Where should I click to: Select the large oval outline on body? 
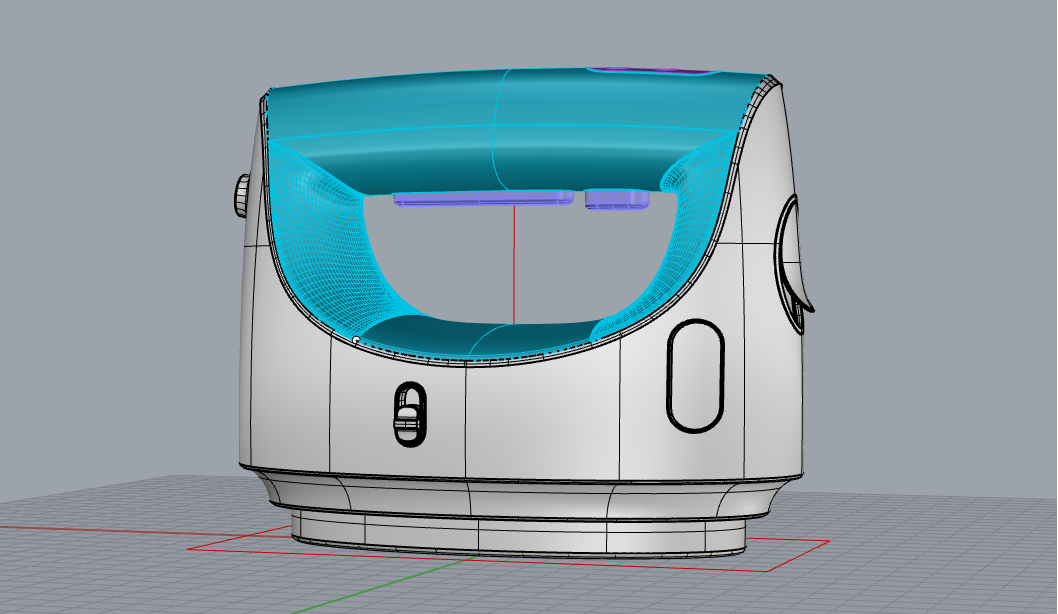pos(695,376)
